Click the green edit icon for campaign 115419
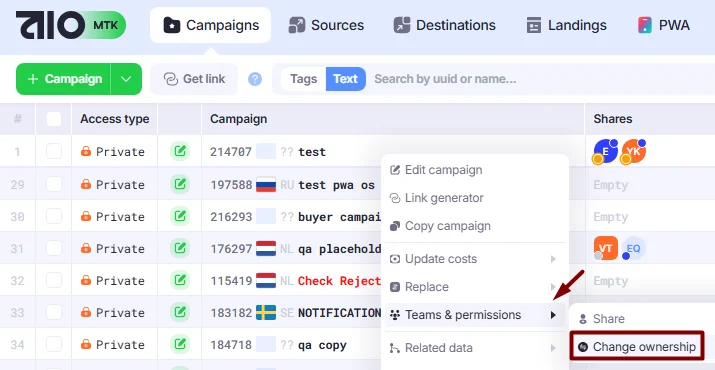The image size is (715, 370). click(x=180, y=280)
